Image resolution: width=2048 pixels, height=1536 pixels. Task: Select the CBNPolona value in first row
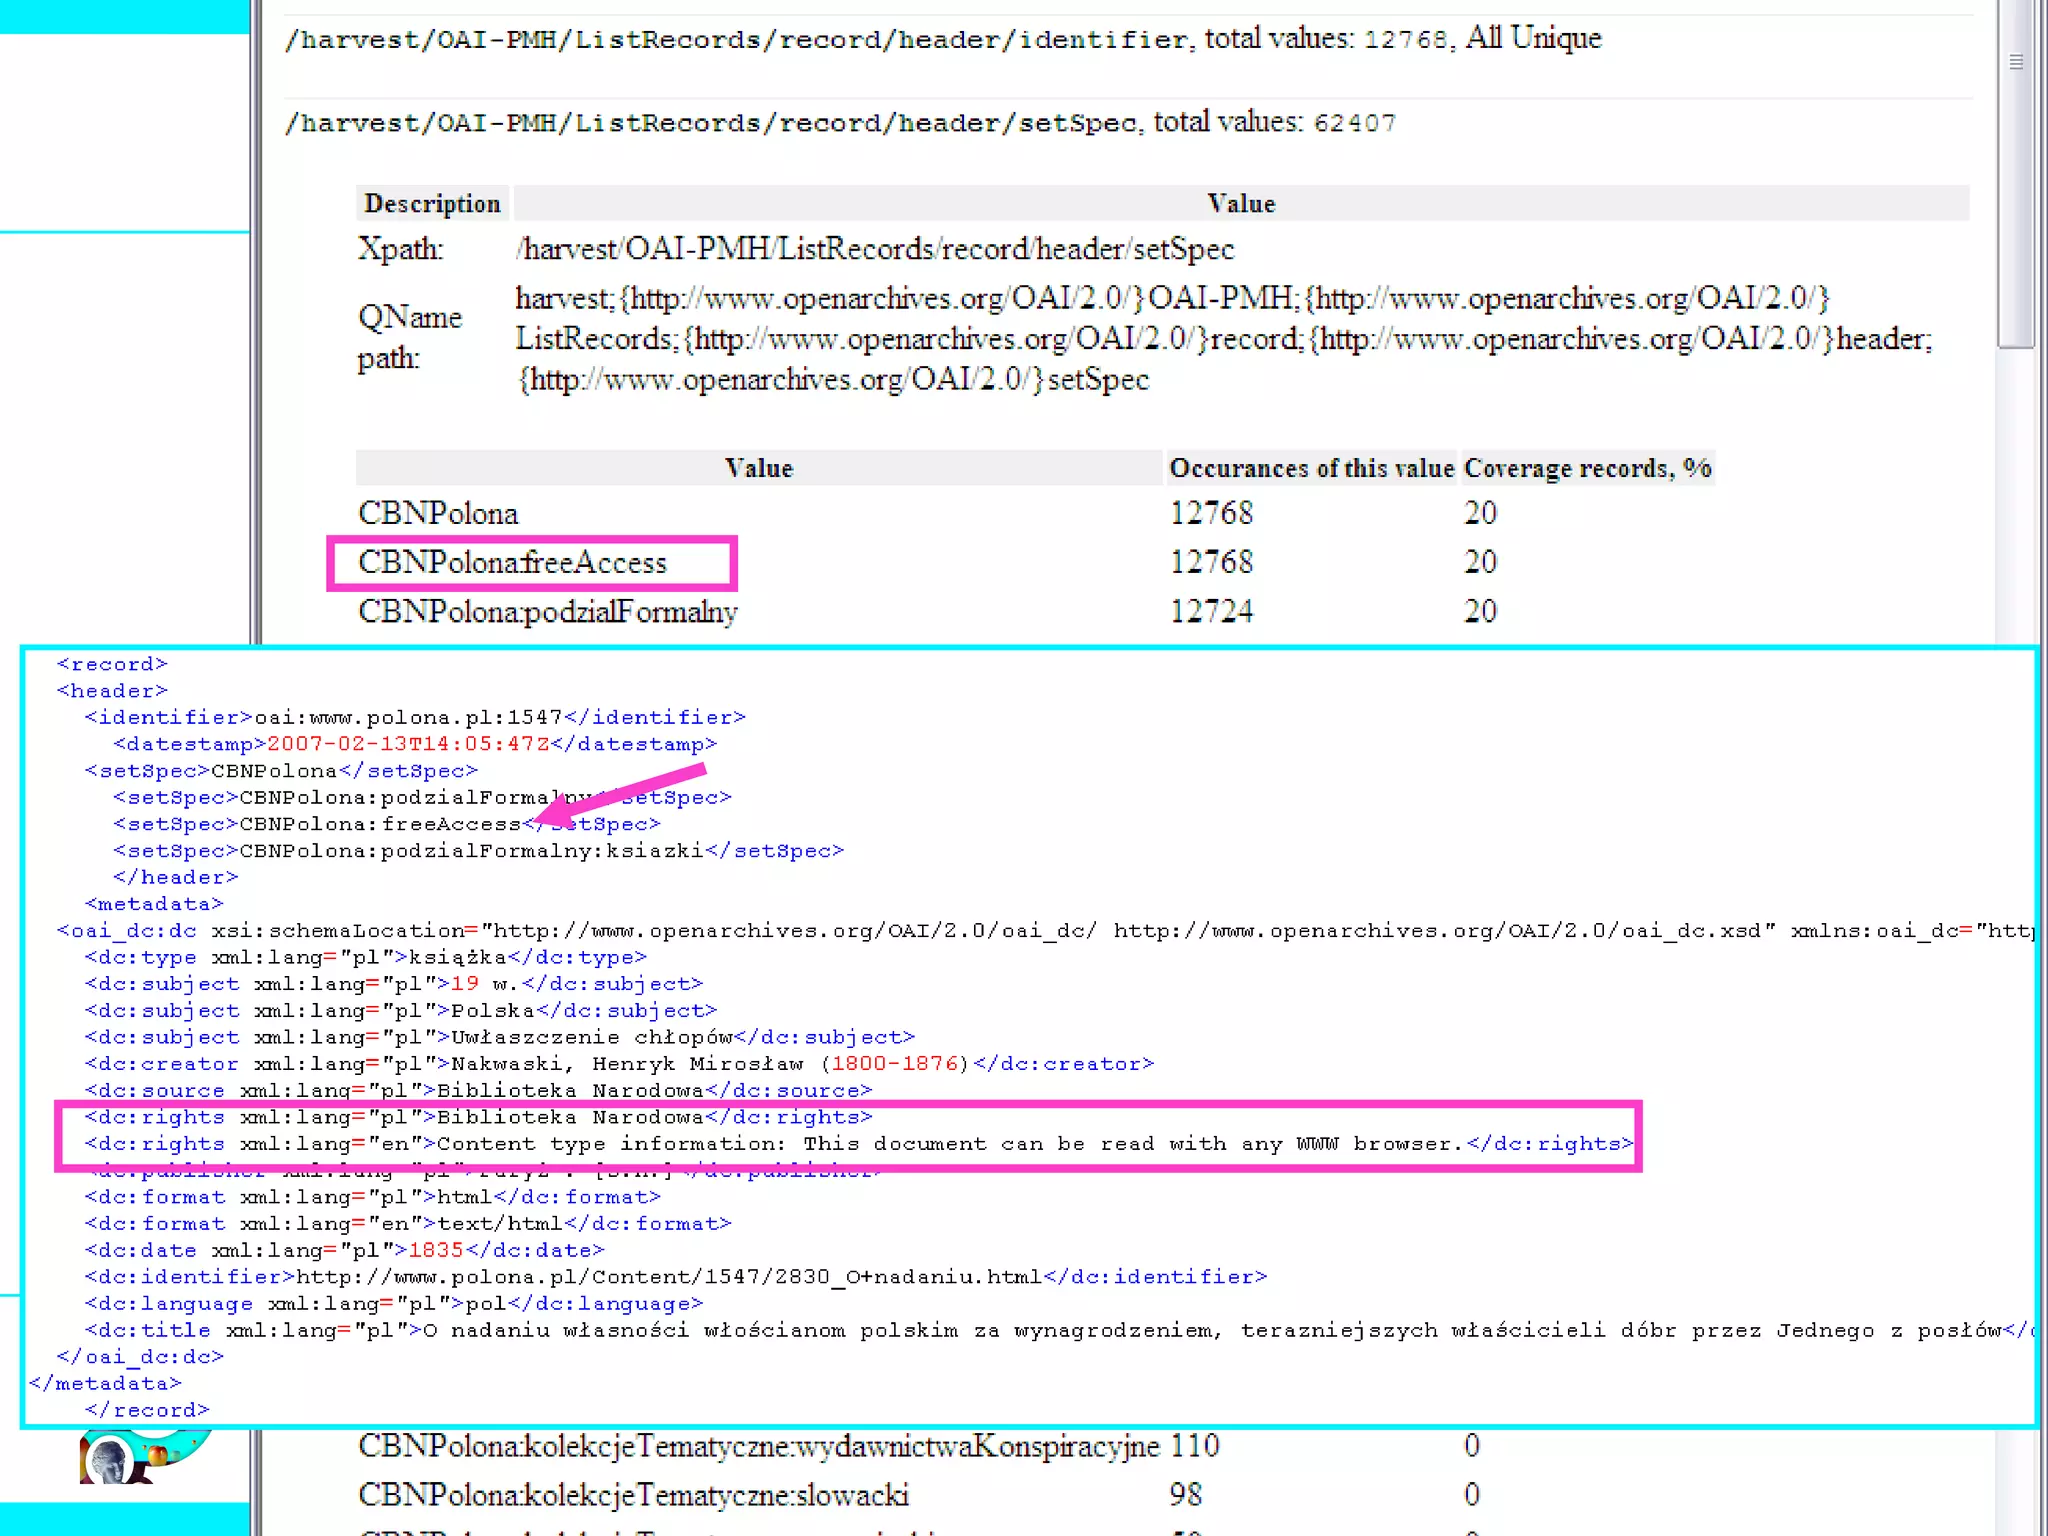pyautogui.click(x=438, y=514)
